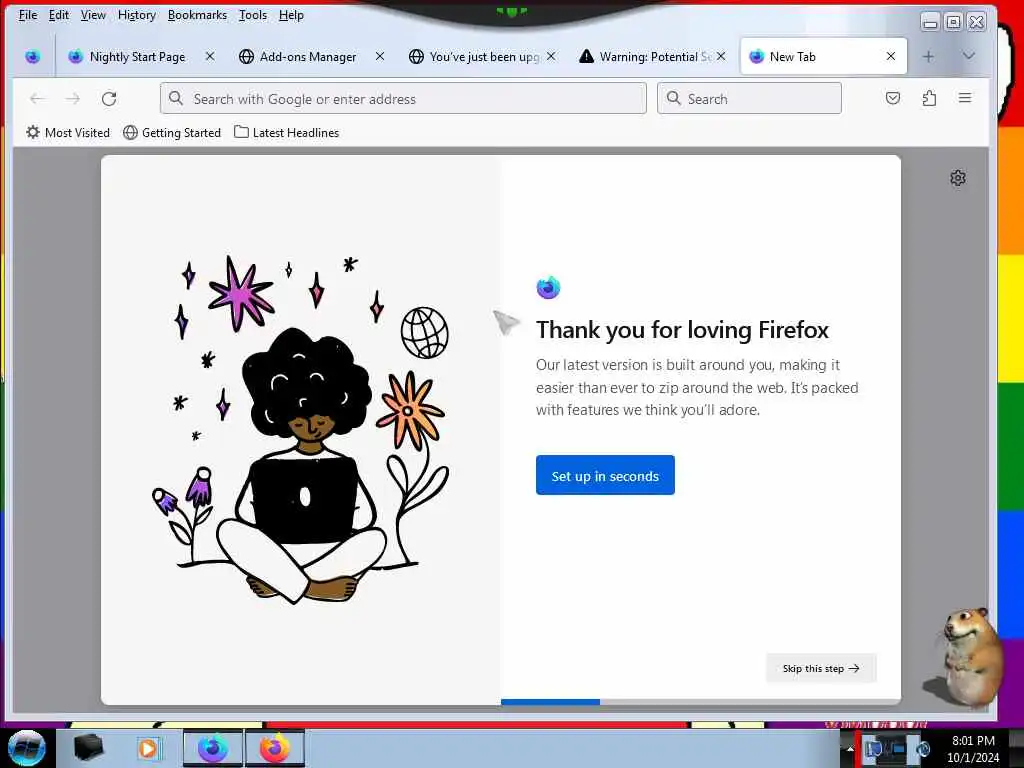Click the onboarding step progress bar

(x=701, y=702)
